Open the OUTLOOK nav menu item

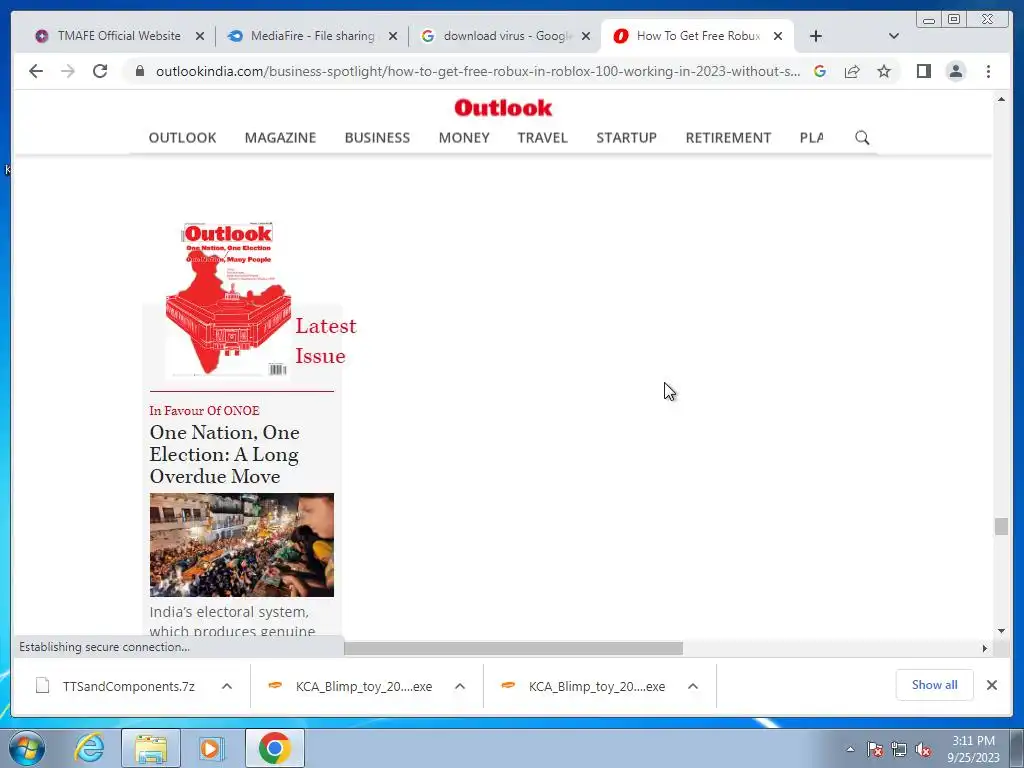click(x=182, y=138)
